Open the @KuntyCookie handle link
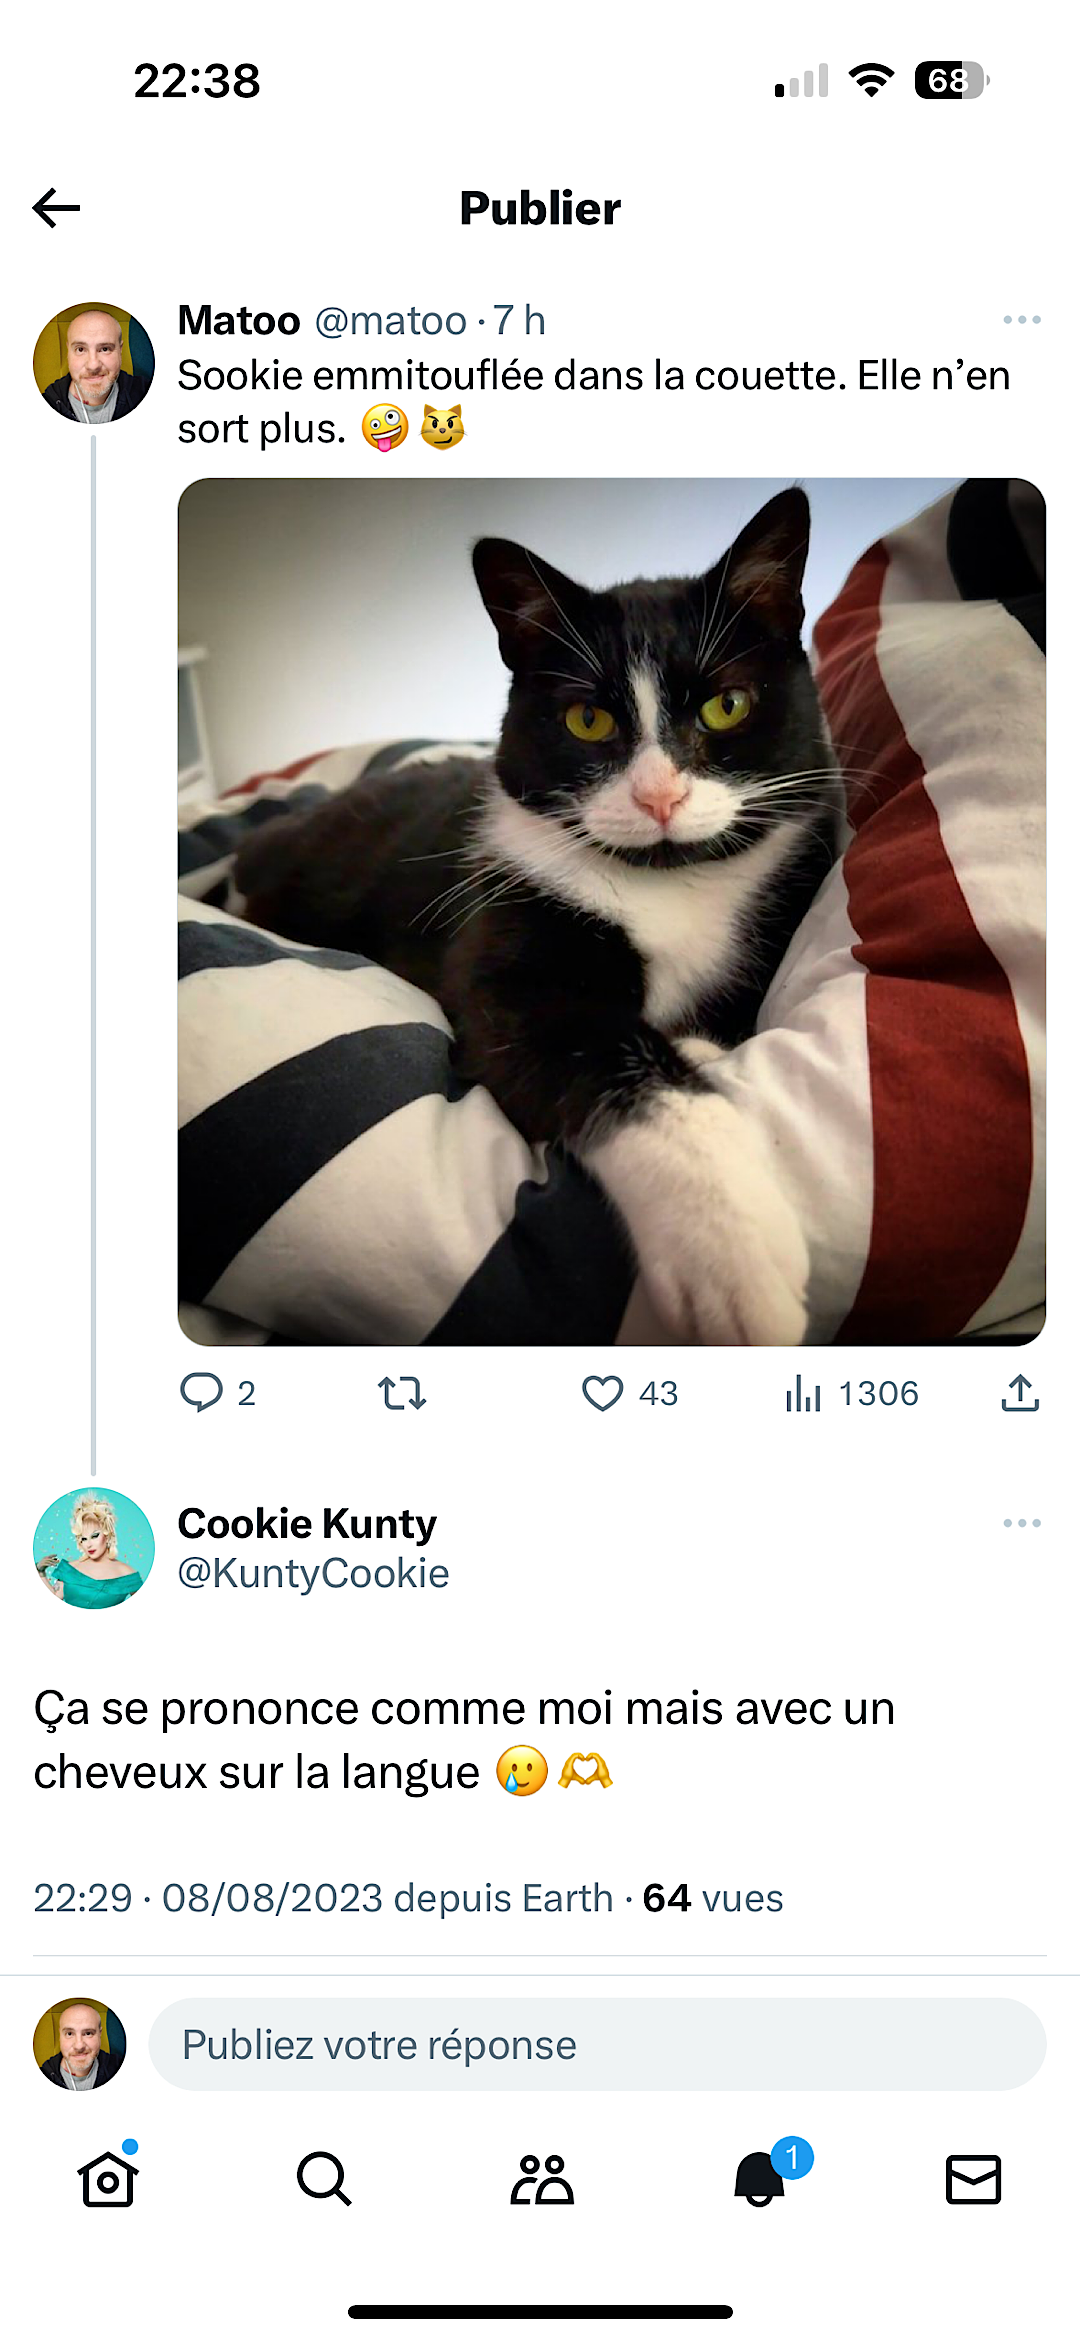This screenshot has width=1080, height=2341. (x=313, y=1573)
